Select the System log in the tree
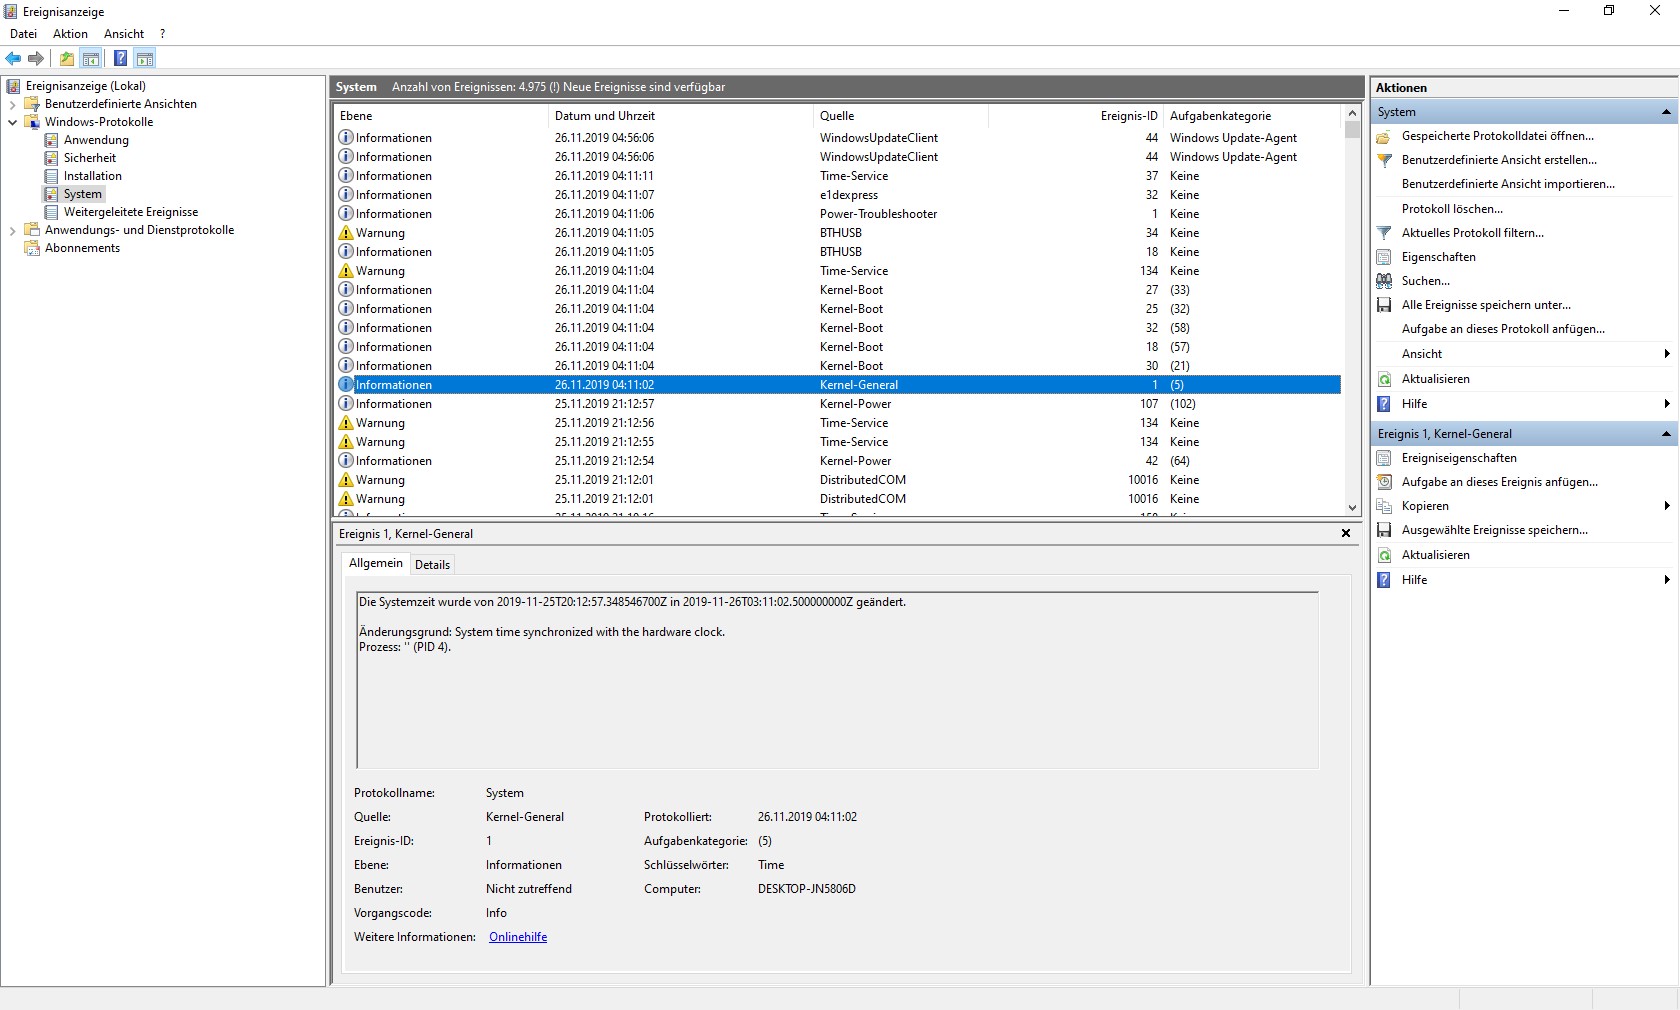The height and width of the screenshot is (1010, 1680). click(x=82, y=194)
